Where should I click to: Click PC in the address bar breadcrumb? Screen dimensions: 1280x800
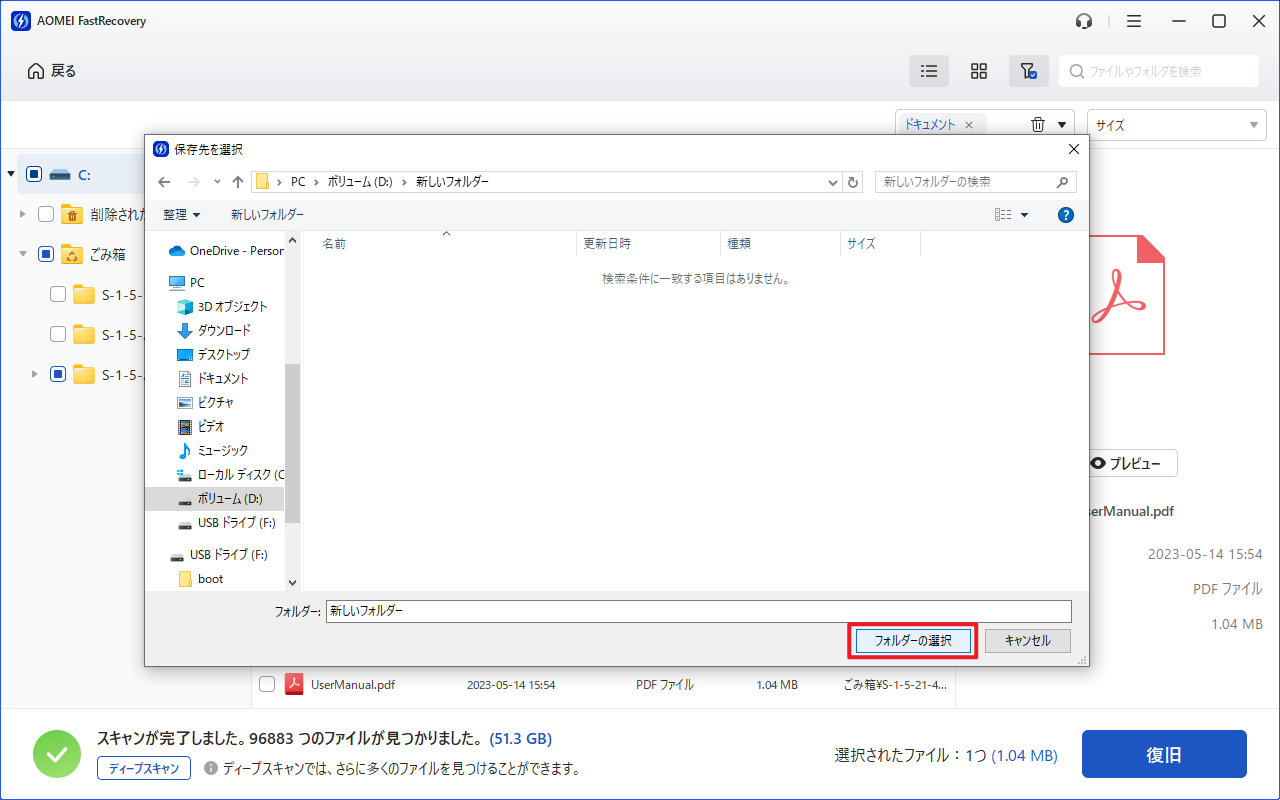[298, 182]
